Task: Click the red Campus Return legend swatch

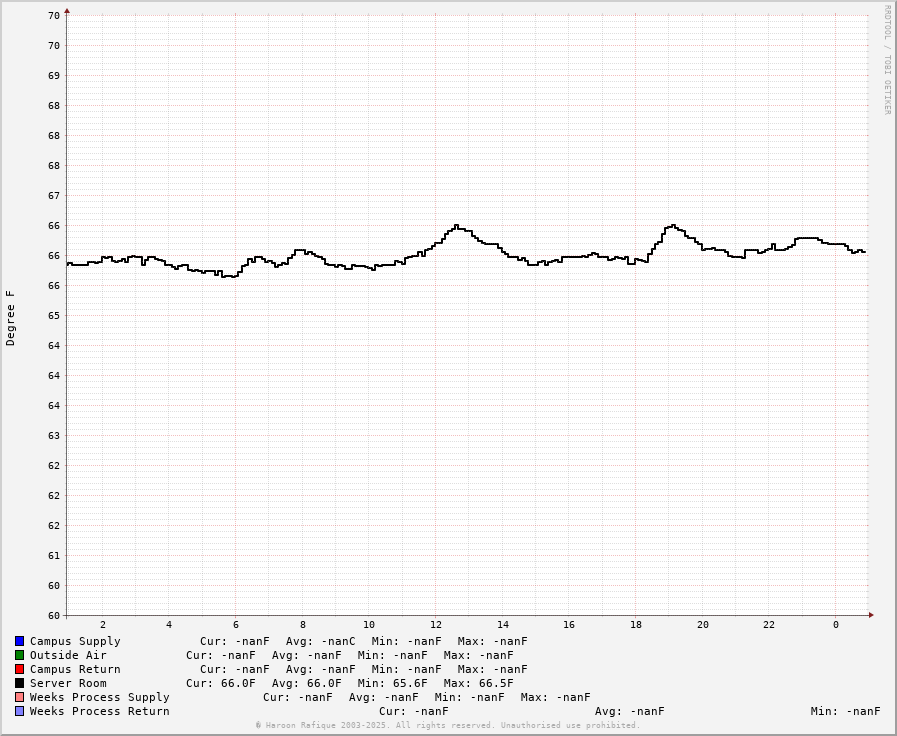Action: 19,669
